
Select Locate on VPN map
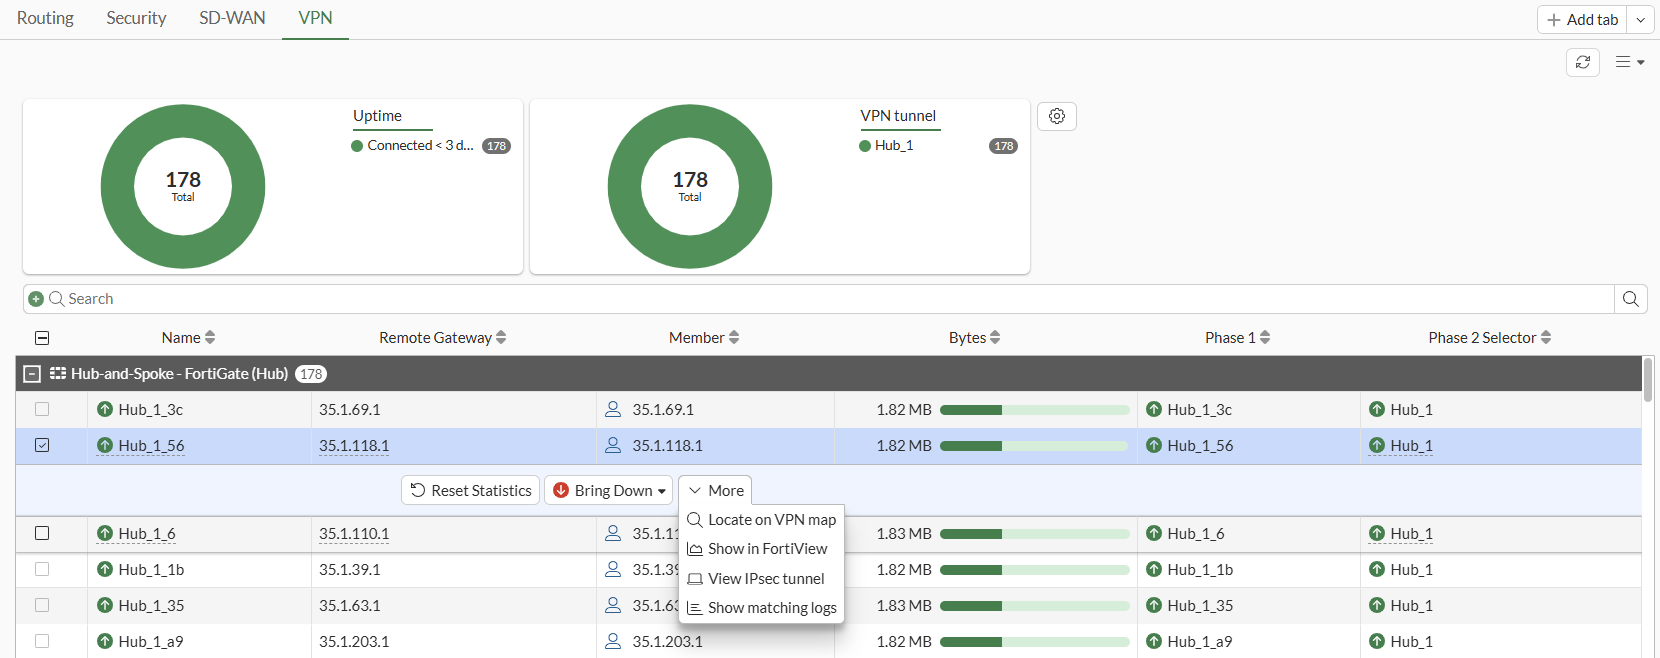click(771, 520)
